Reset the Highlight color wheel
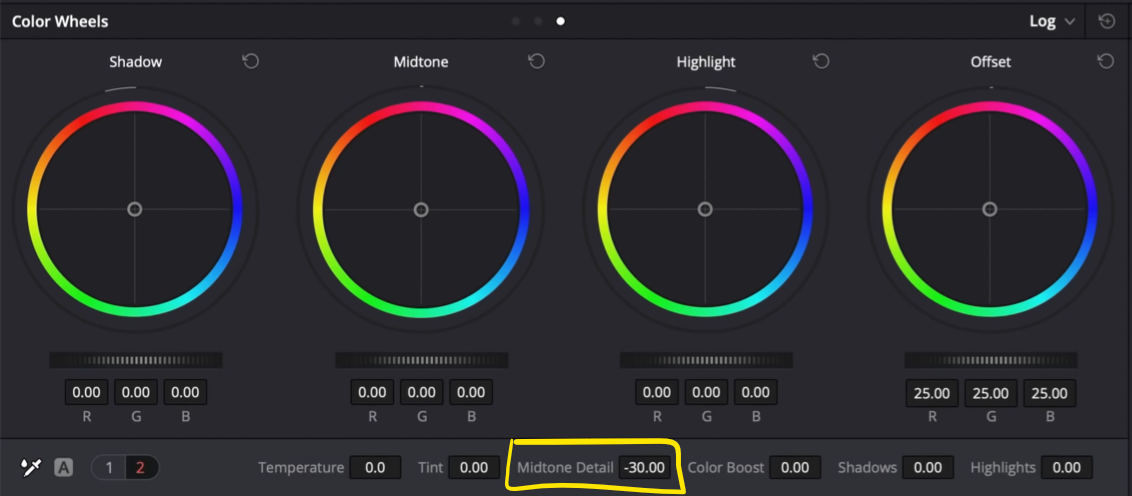 pyautogui.click(x=821, y=61)
